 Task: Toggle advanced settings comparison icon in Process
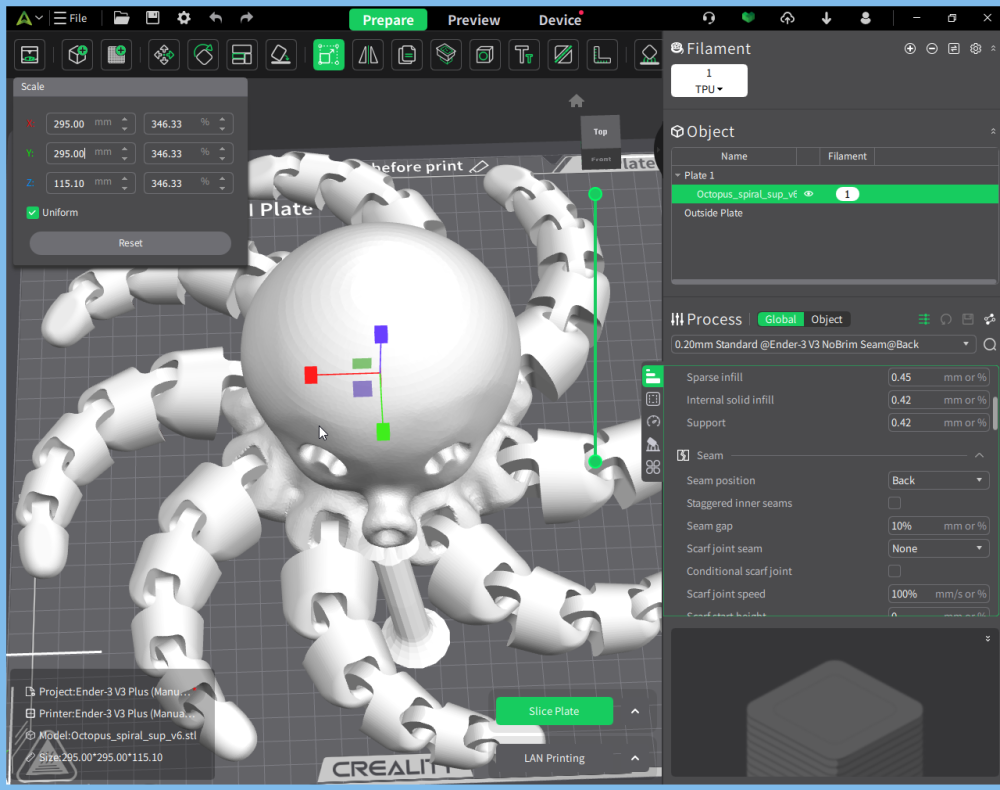click(x=924, y=319)
